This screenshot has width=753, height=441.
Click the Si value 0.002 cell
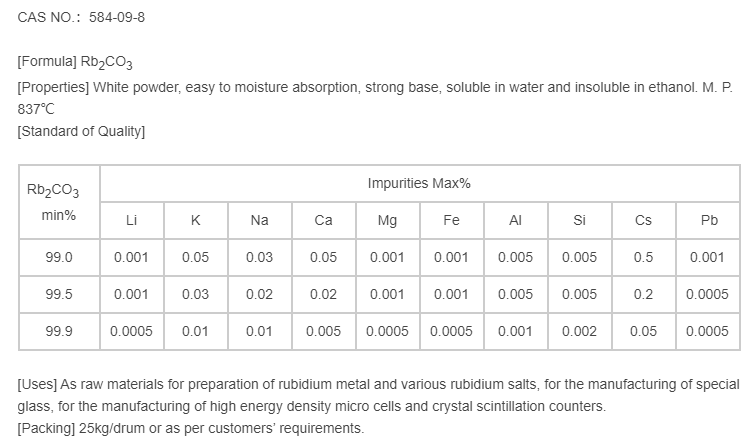click(579, 331)
